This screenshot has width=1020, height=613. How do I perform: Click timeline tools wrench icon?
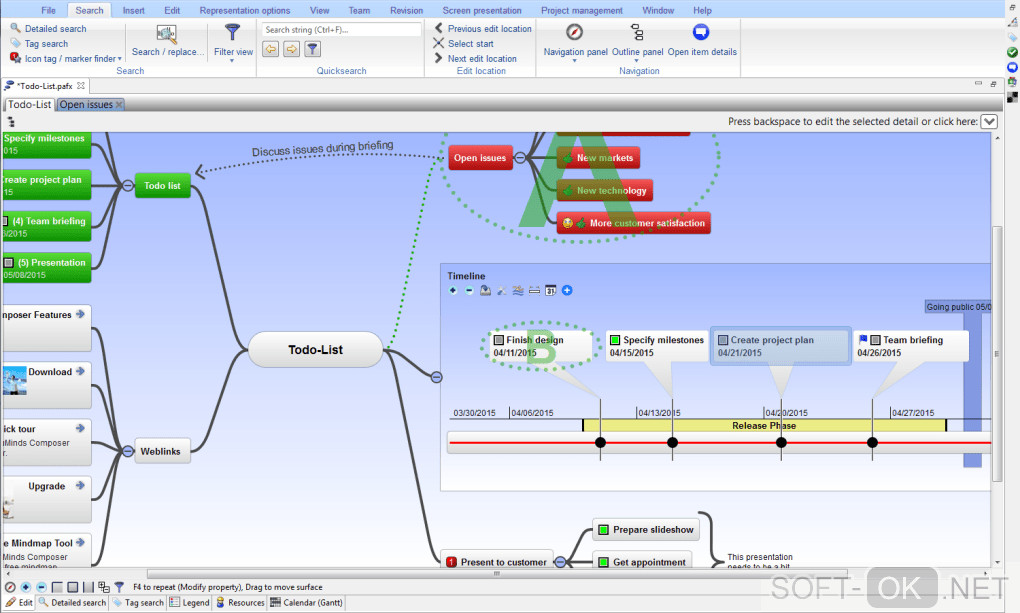(x=502, y=290)
